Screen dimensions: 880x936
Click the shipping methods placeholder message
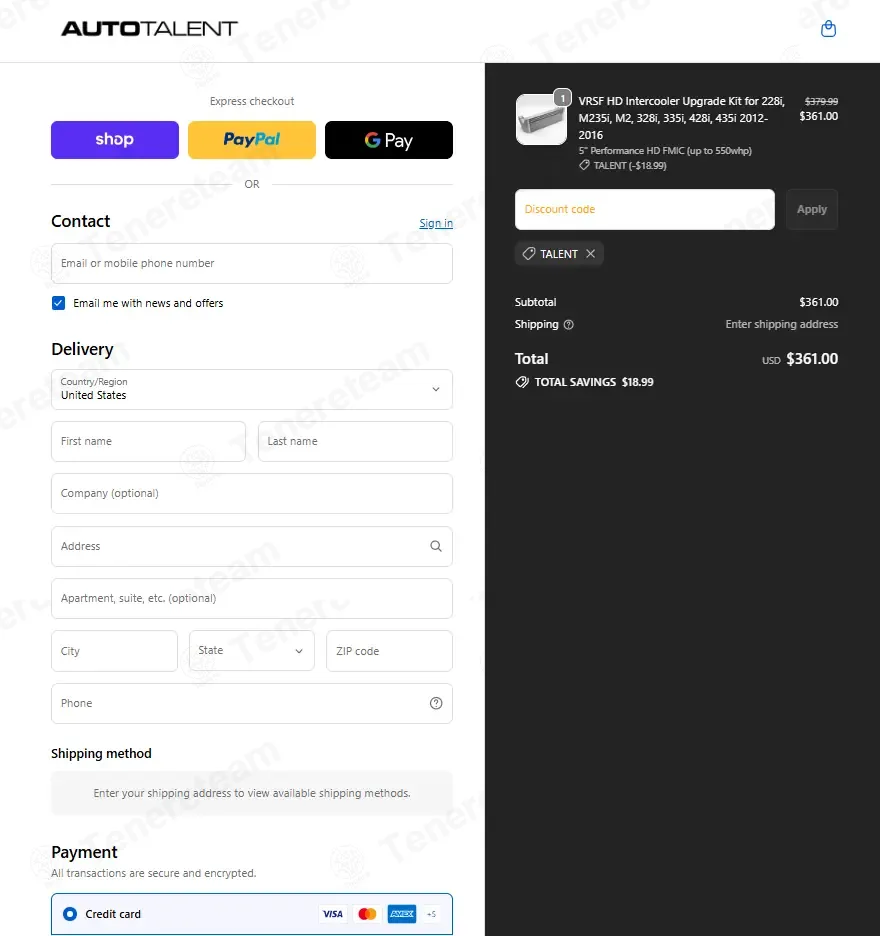pyautogui.click(x=251, y=793)
